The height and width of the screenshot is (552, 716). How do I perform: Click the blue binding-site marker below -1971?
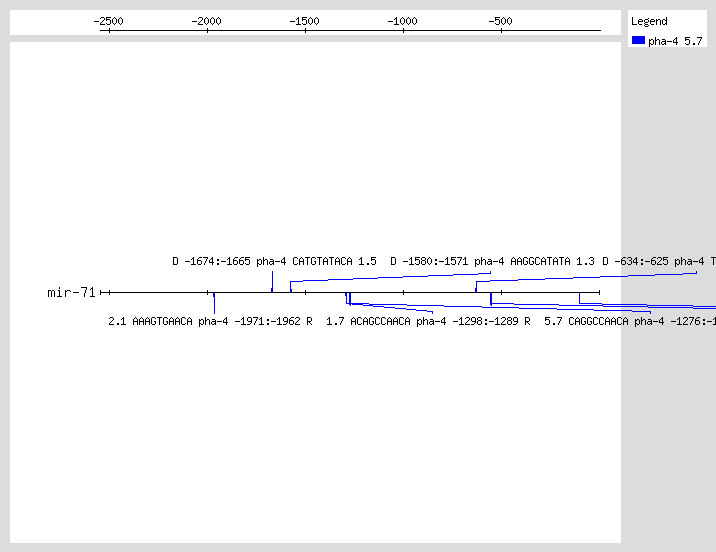click(214, 302)
